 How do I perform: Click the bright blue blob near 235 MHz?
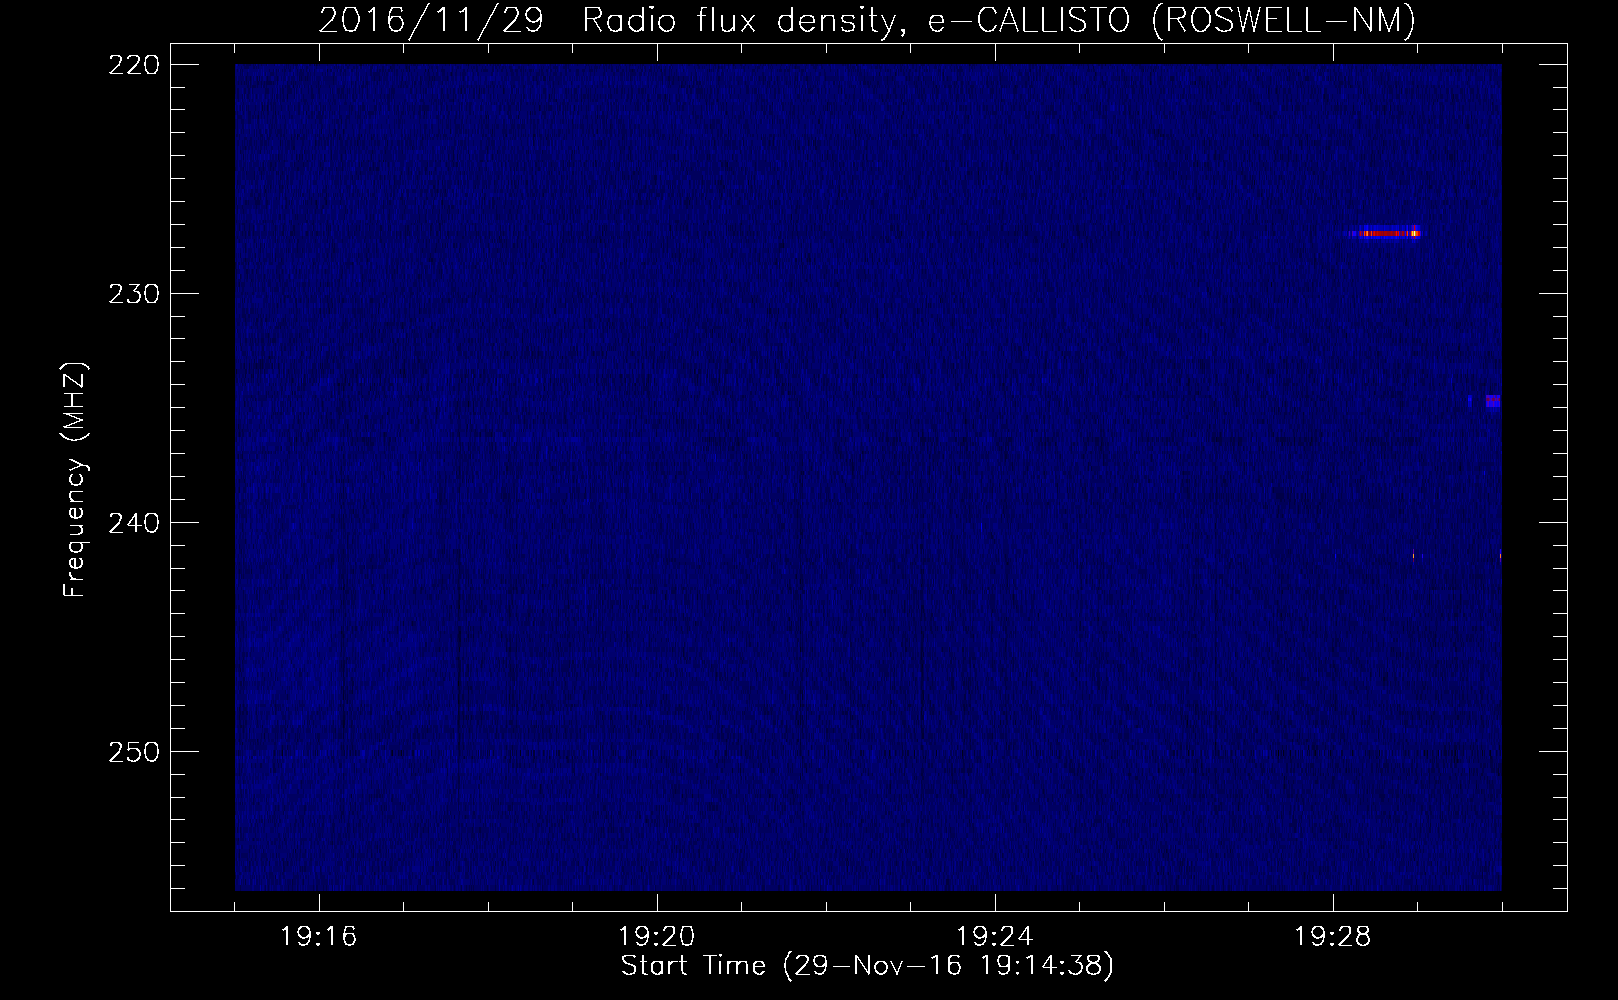(x=1492, y=402)
